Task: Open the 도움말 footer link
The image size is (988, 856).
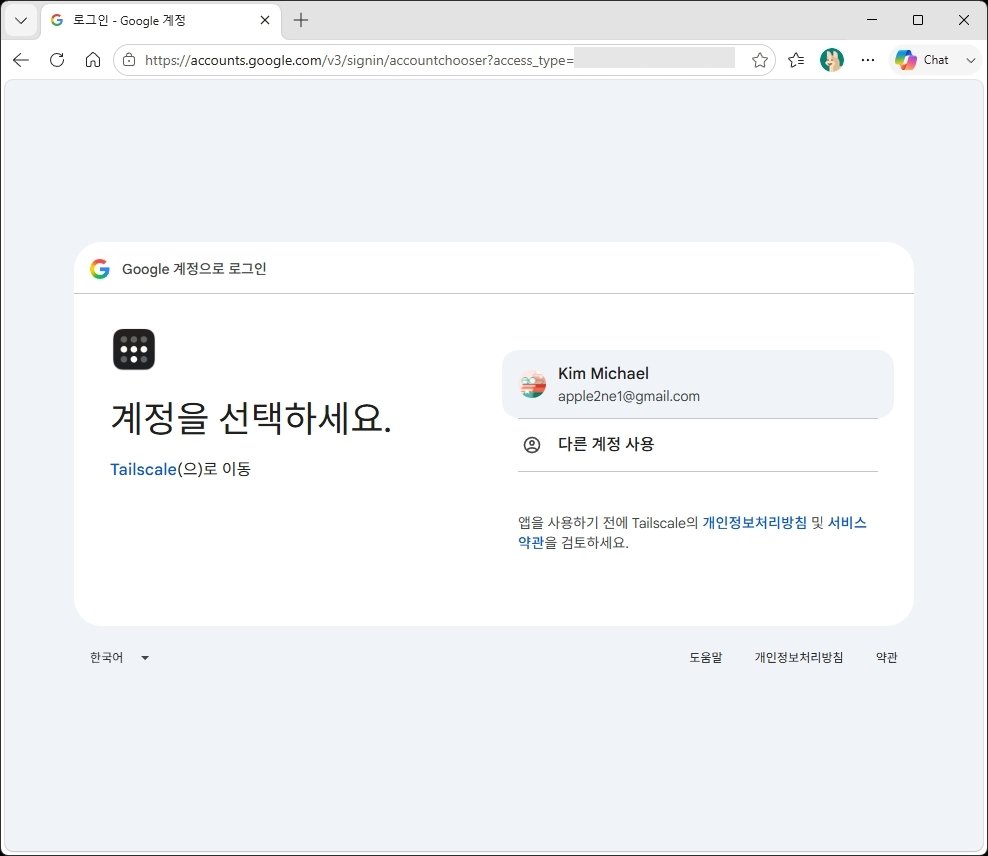Action: tap(706, 658)
